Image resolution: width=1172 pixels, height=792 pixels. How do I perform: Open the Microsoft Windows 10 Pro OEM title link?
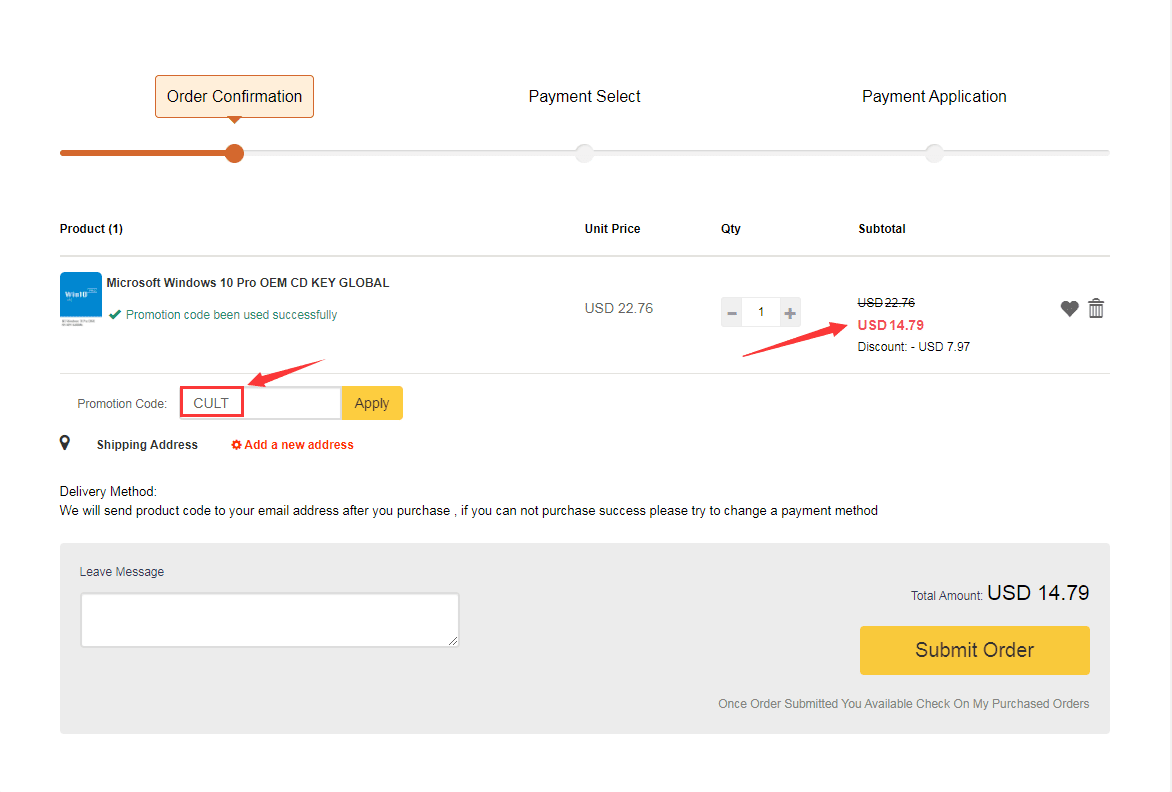pos(248,283)
